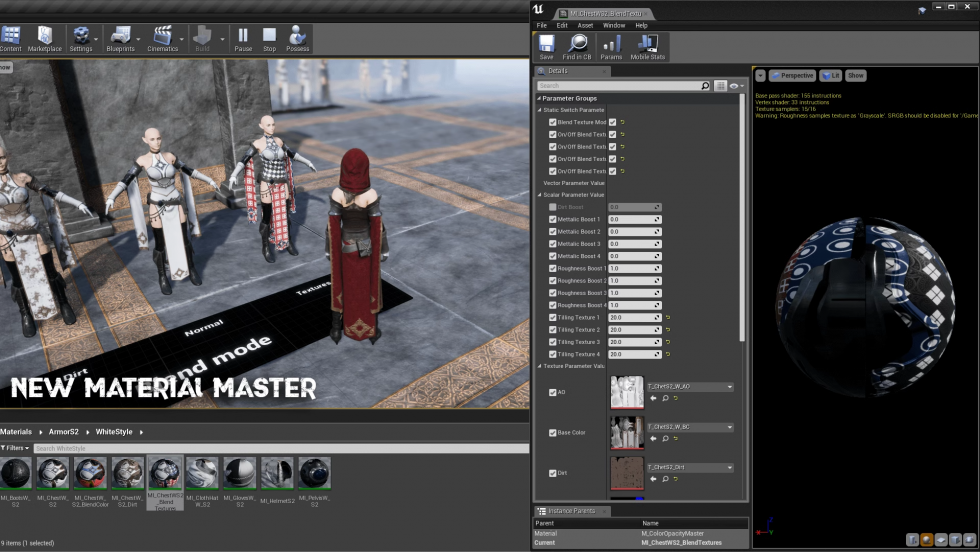
Task: Browse to AO texture in content browser
Action: pos(666,398)
